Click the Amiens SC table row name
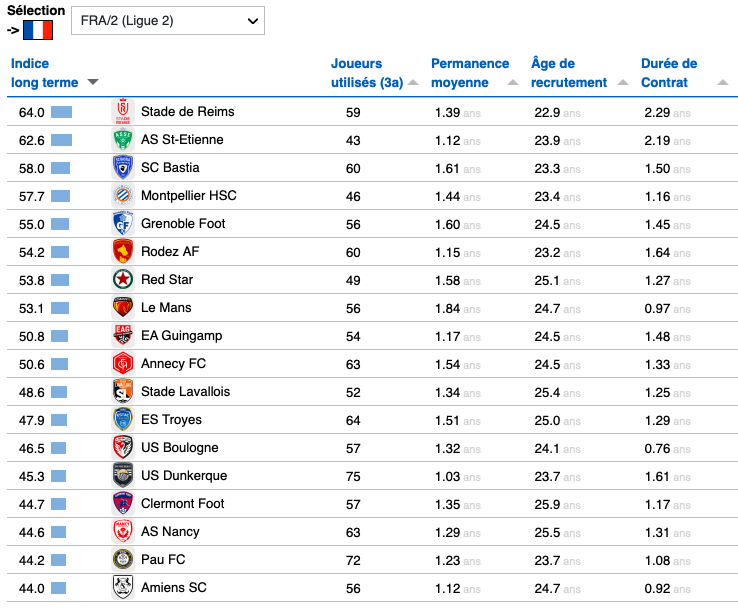This screenshot has height=609, width=738. coord(174,588)
